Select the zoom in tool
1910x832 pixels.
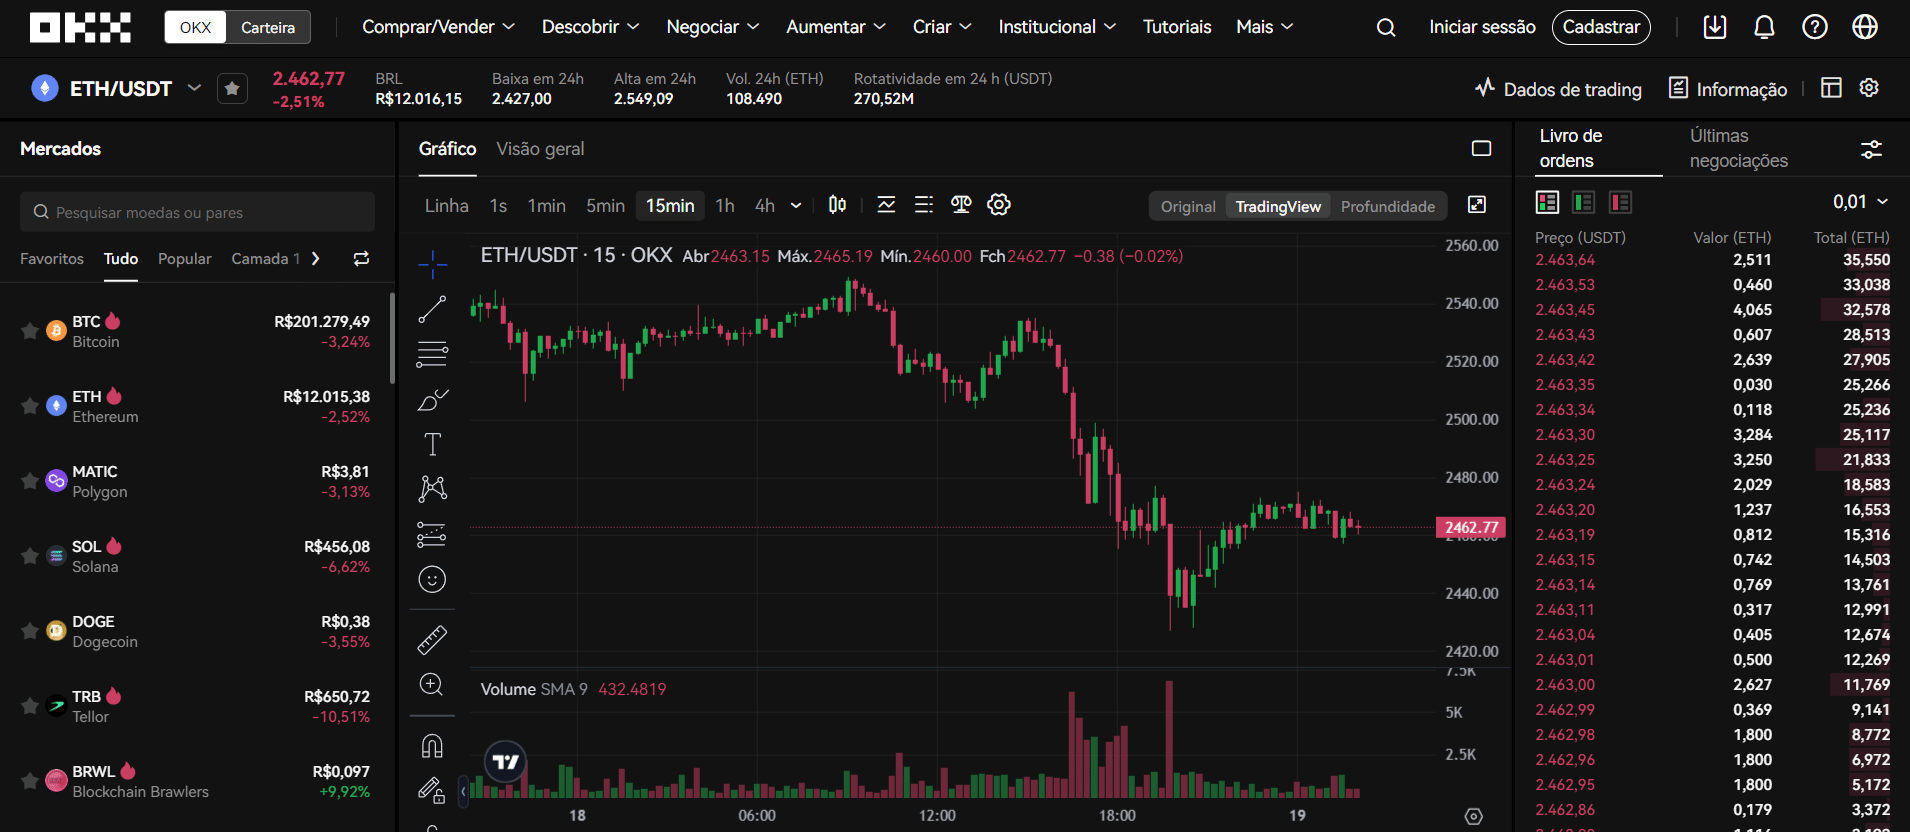click(432, 685)
